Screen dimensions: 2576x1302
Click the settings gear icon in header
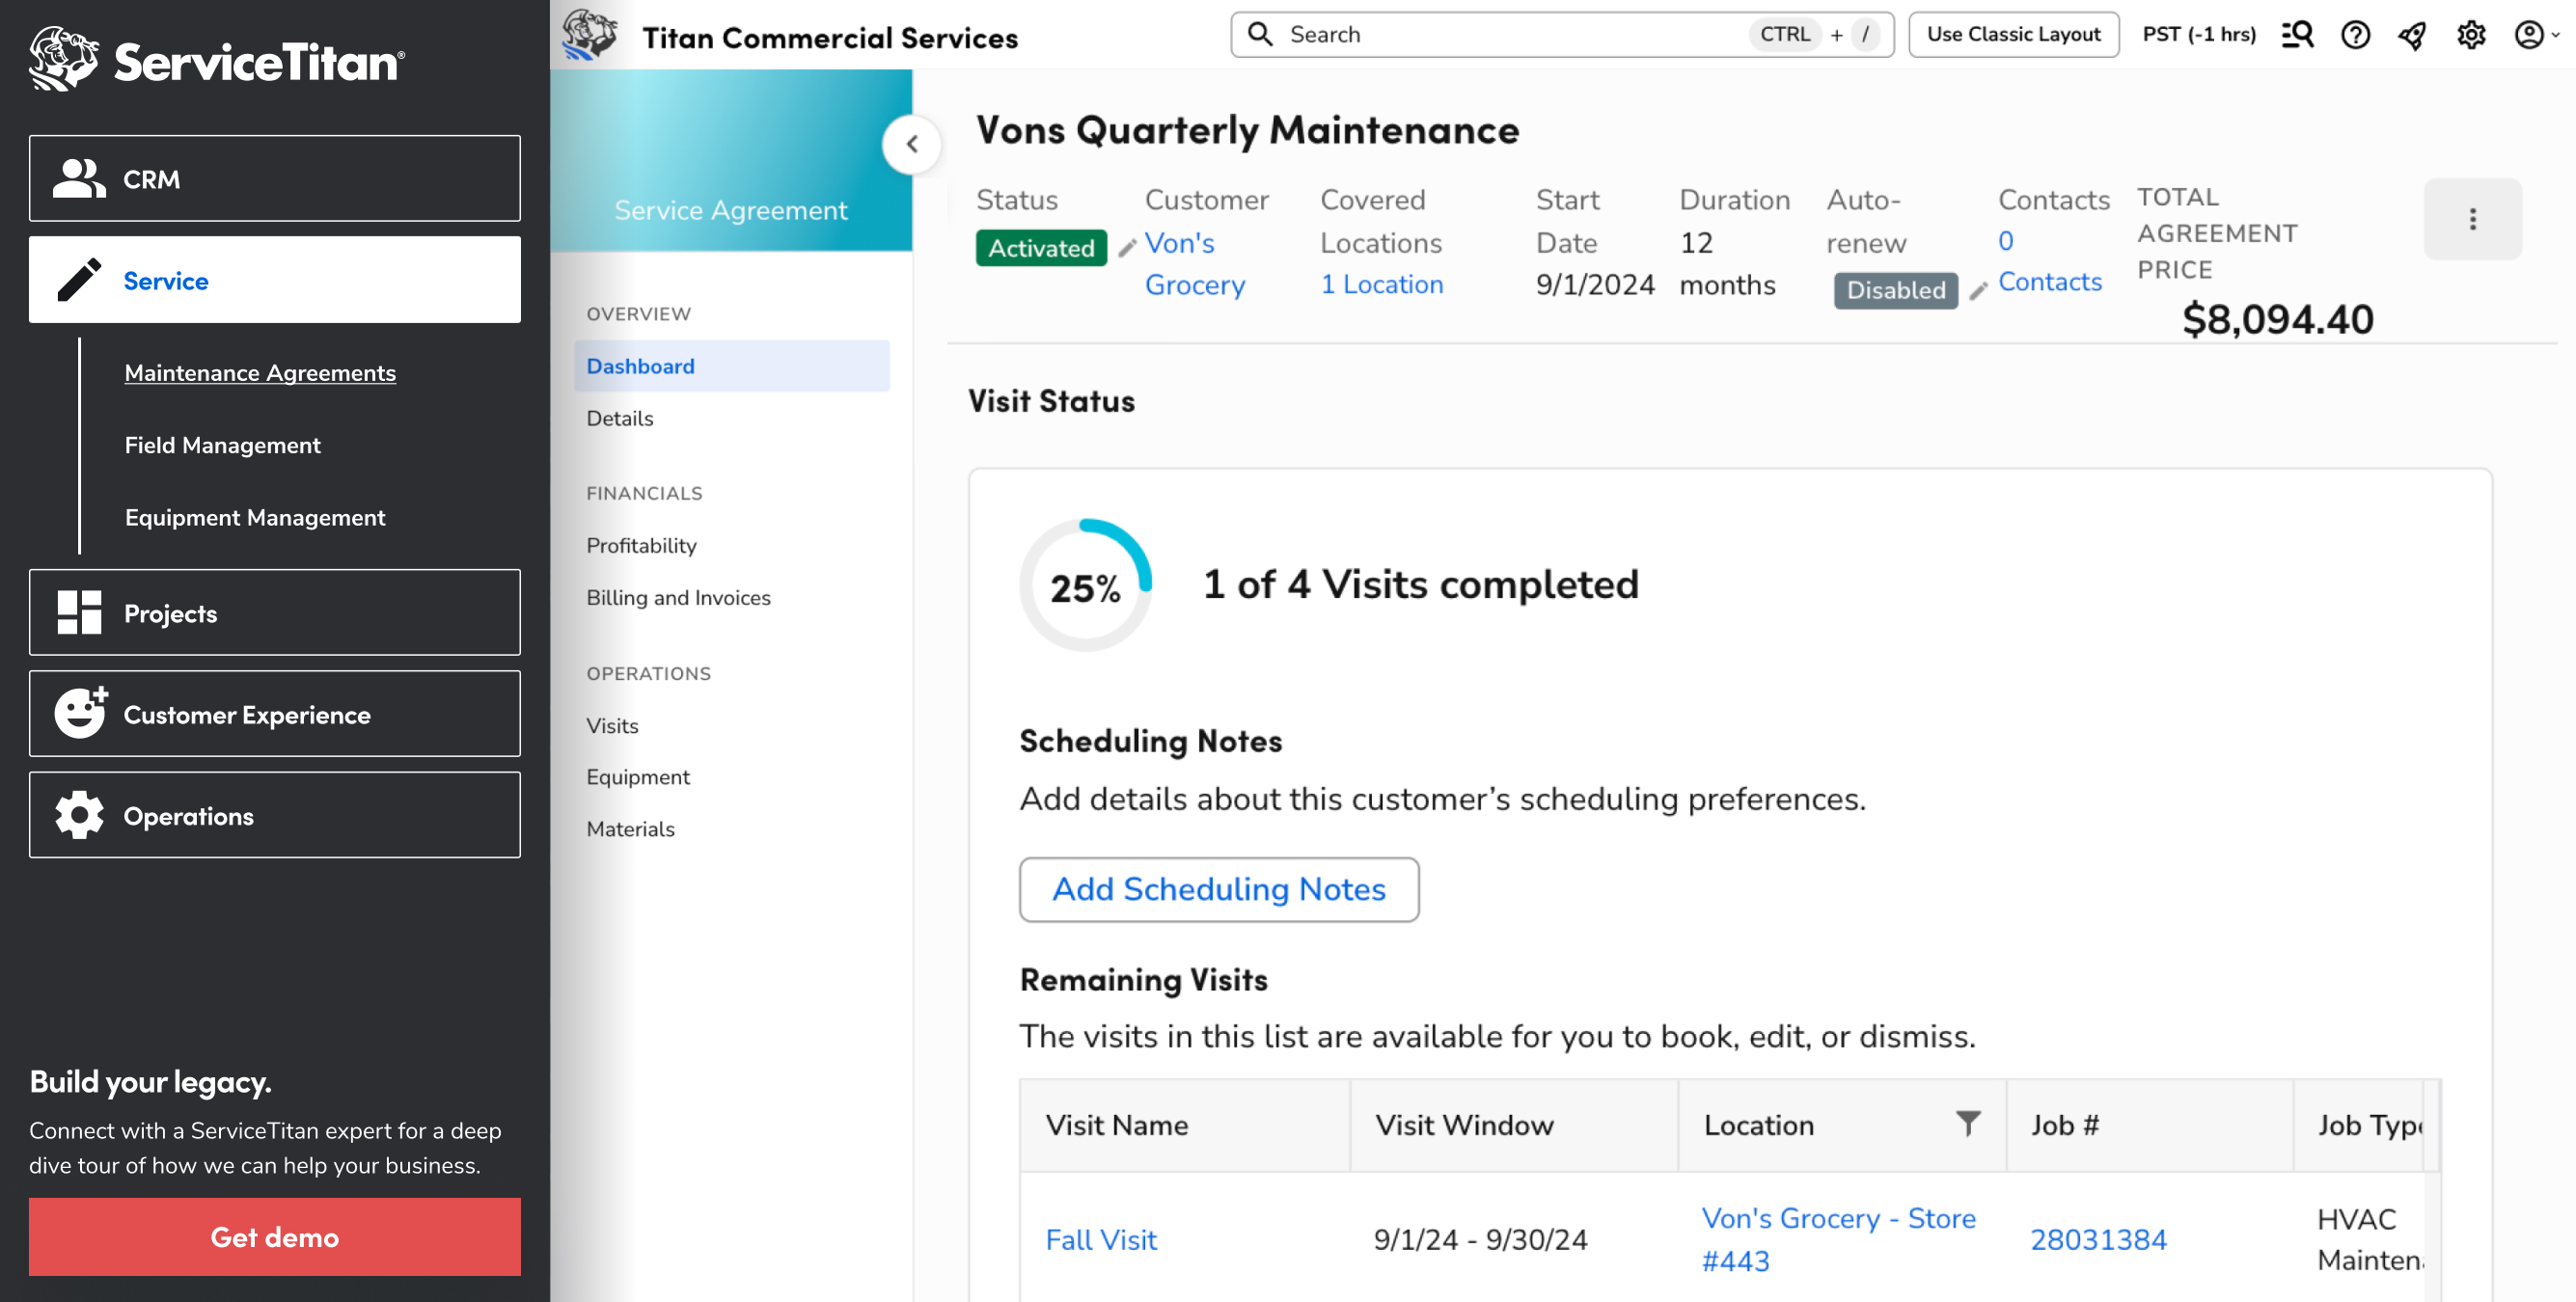(x=2470, y=35)
